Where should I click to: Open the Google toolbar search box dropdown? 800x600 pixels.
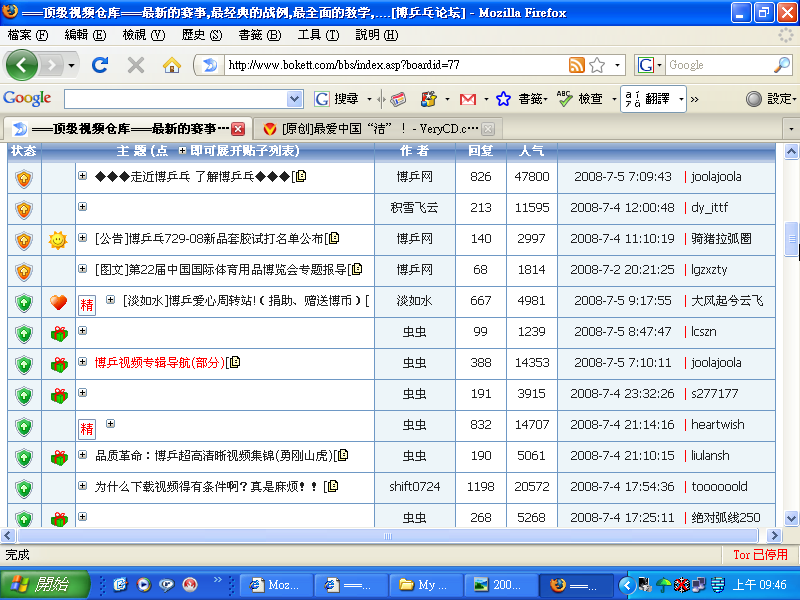click(x=294, y=99)
